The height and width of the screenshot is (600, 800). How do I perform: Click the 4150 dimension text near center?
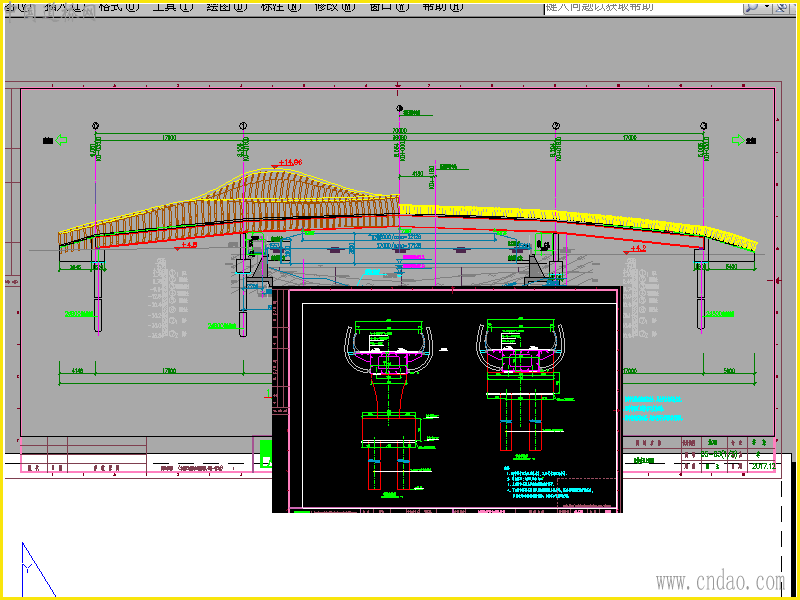point(417,173)
